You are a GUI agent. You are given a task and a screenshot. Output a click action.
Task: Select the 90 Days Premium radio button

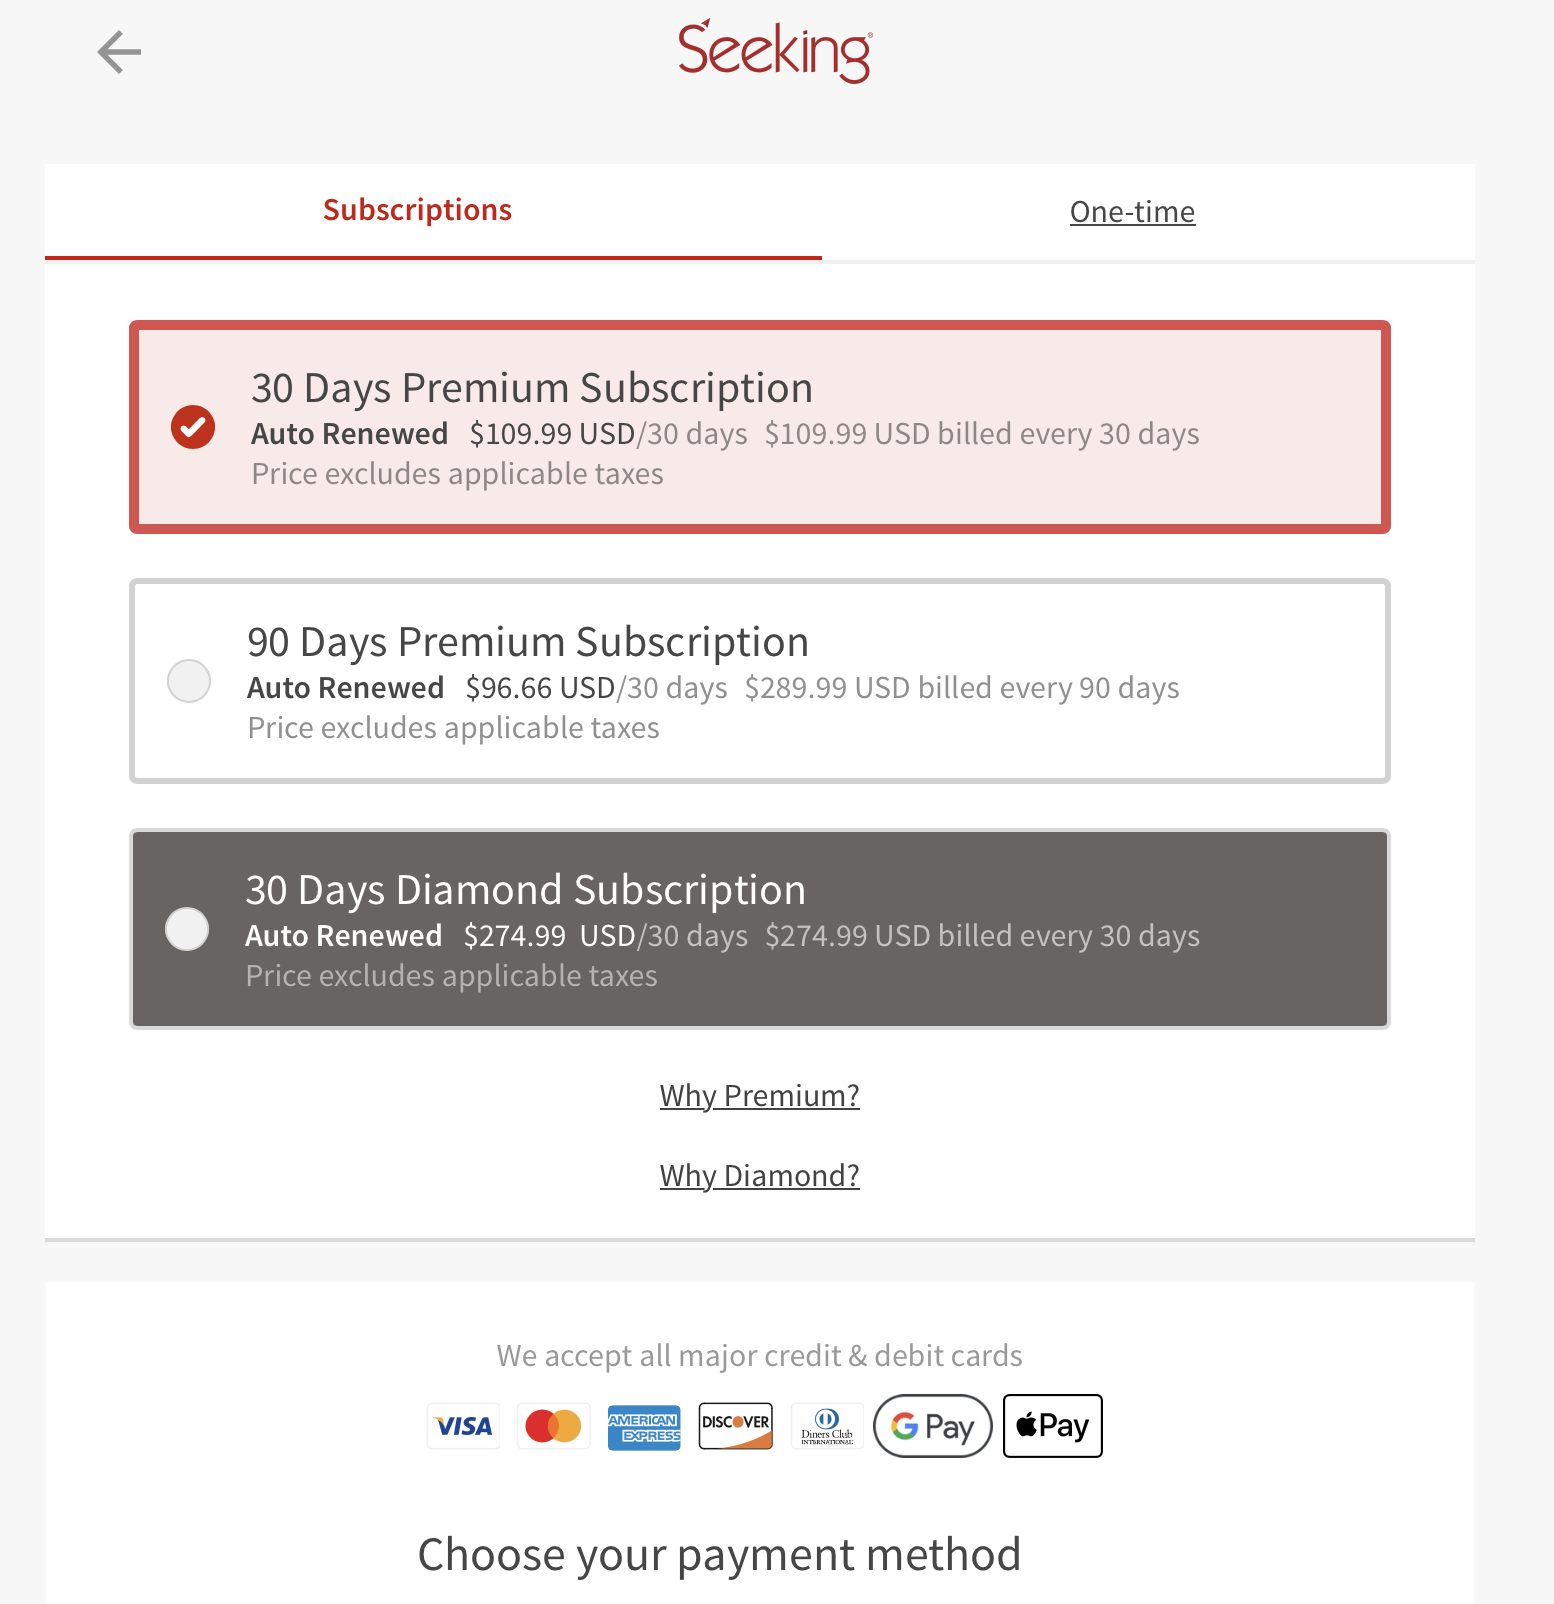click(189, 681)
